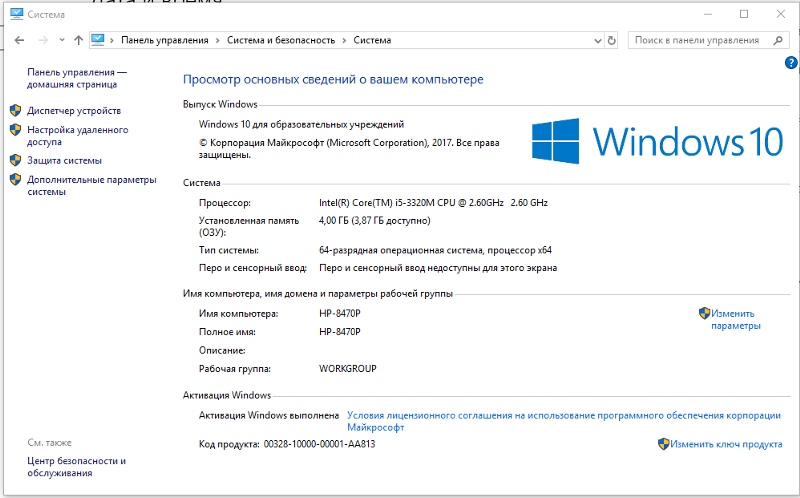The height and width of the screenshot is (498, 800).
Task: Select the 'Система' breadcrumb
Action: pyautogui.click(x=372, y=40)
